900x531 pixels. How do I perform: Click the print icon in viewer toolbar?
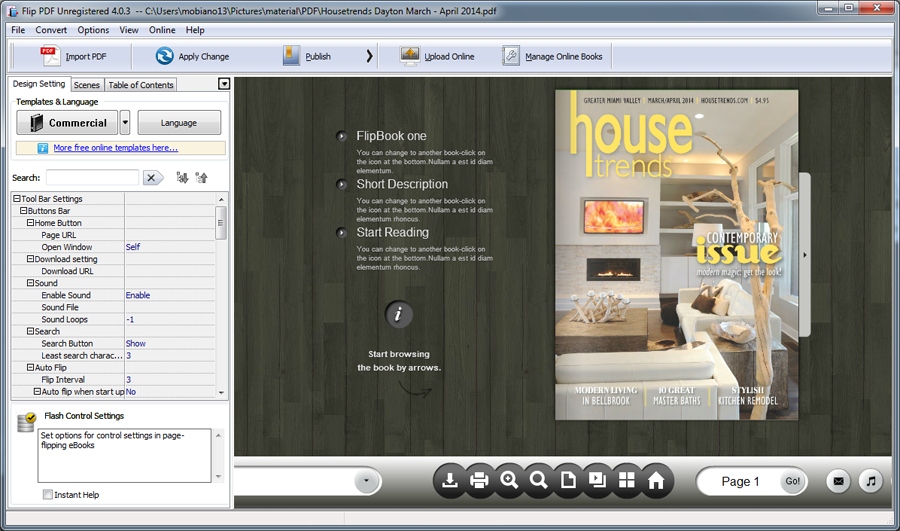479,480
